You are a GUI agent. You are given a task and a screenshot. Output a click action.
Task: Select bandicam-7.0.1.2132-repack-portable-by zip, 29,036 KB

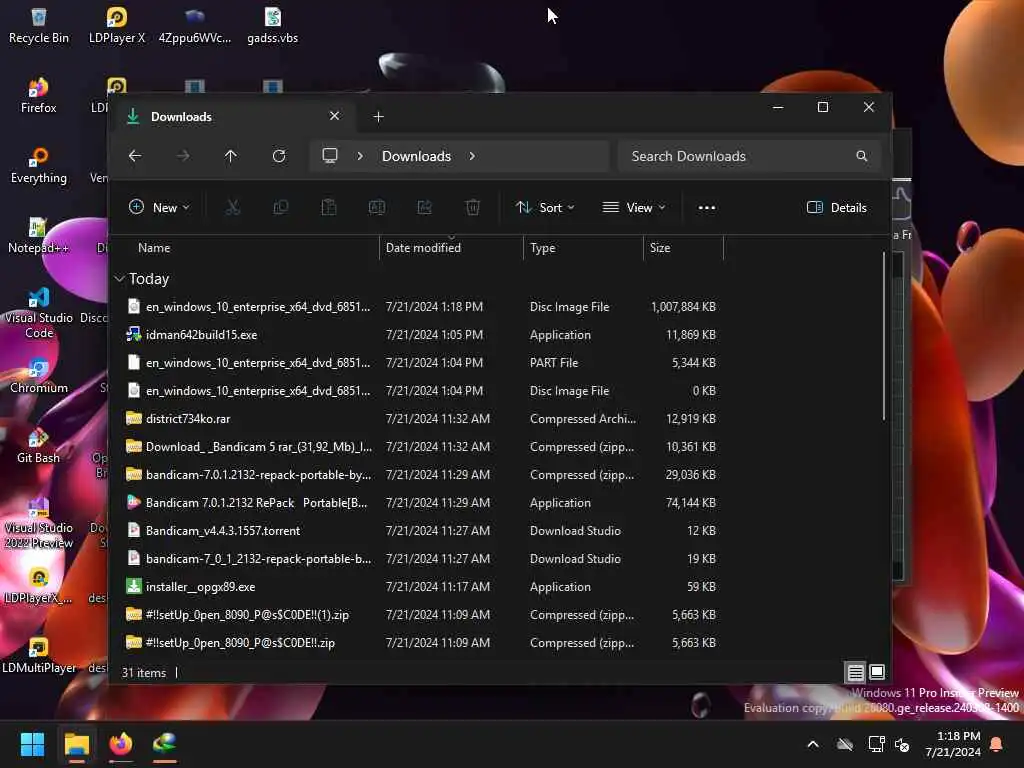tap(422, 475)
